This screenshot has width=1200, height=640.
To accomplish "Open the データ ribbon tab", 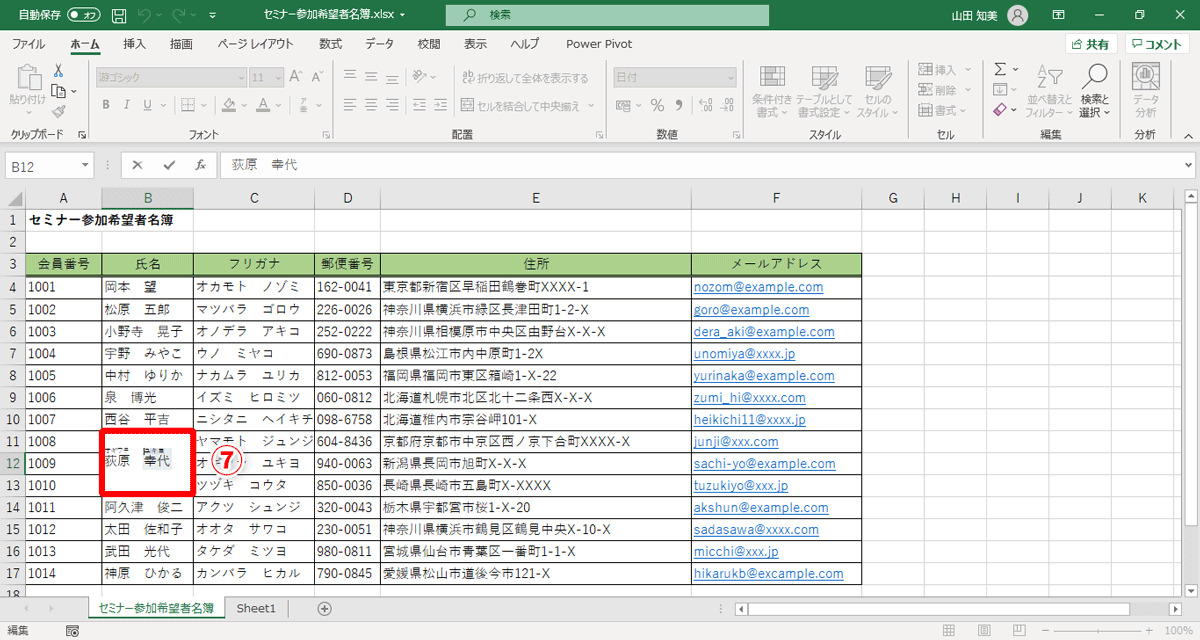I will click(x=379, y=44).
